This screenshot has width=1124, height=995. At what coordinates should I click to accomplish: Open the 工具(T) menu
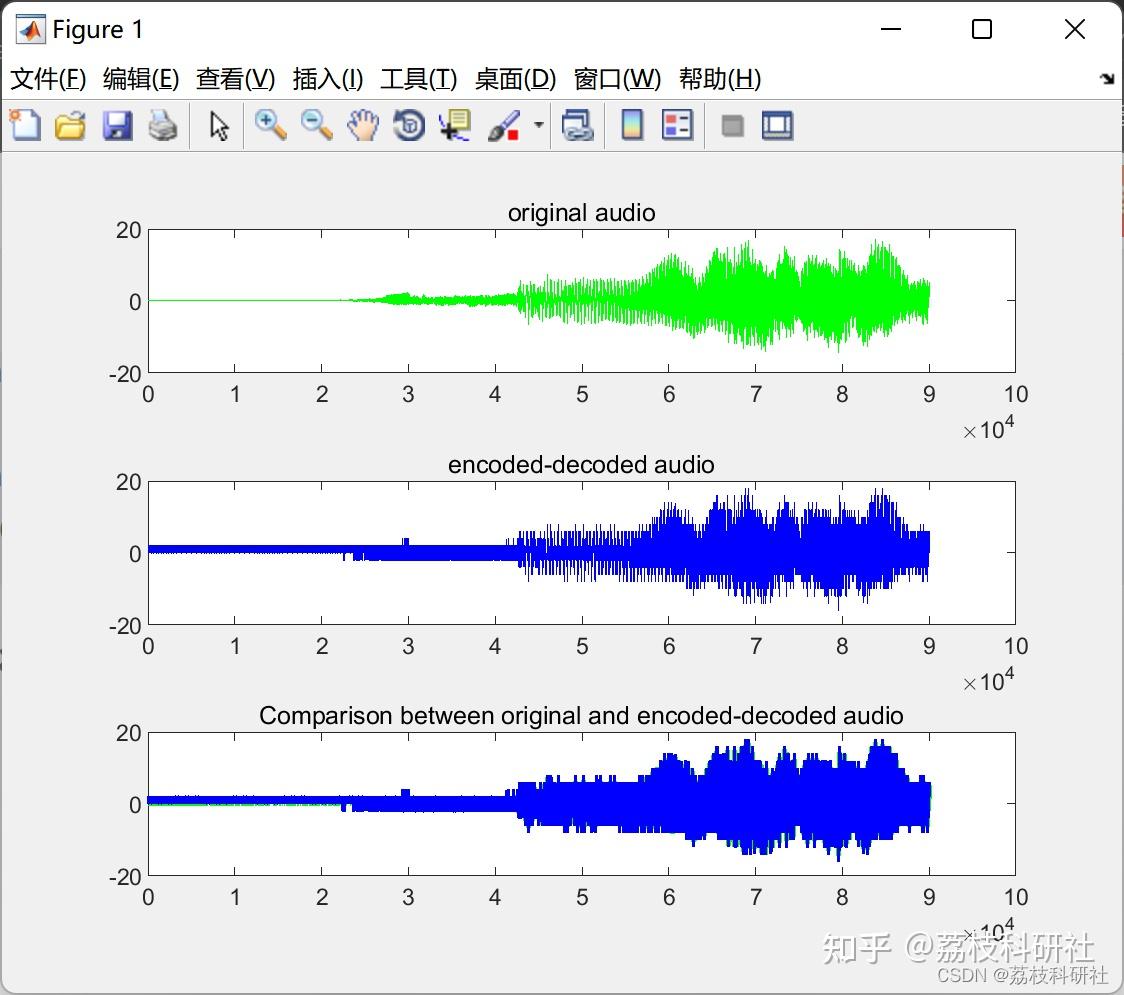[x=418, y=79]
